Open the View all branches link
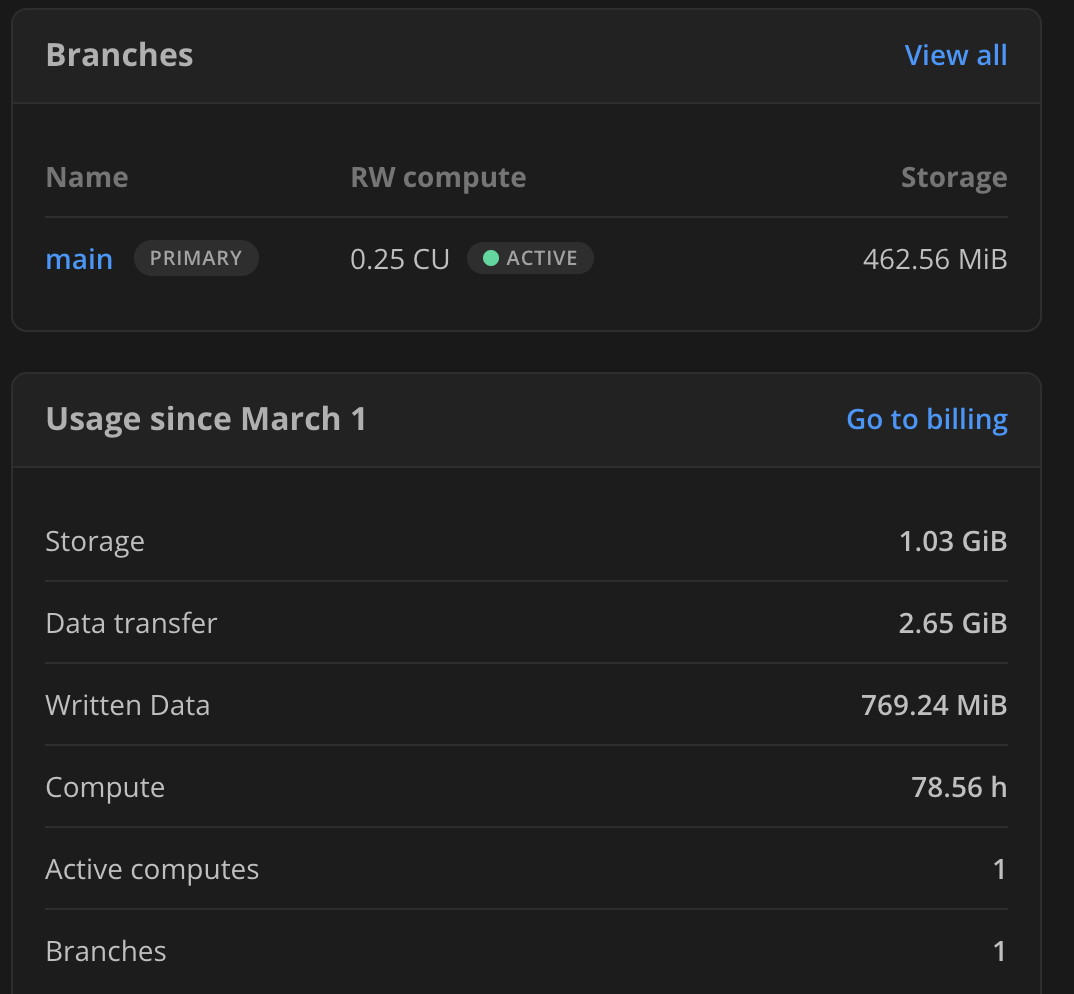 [955, 55]
